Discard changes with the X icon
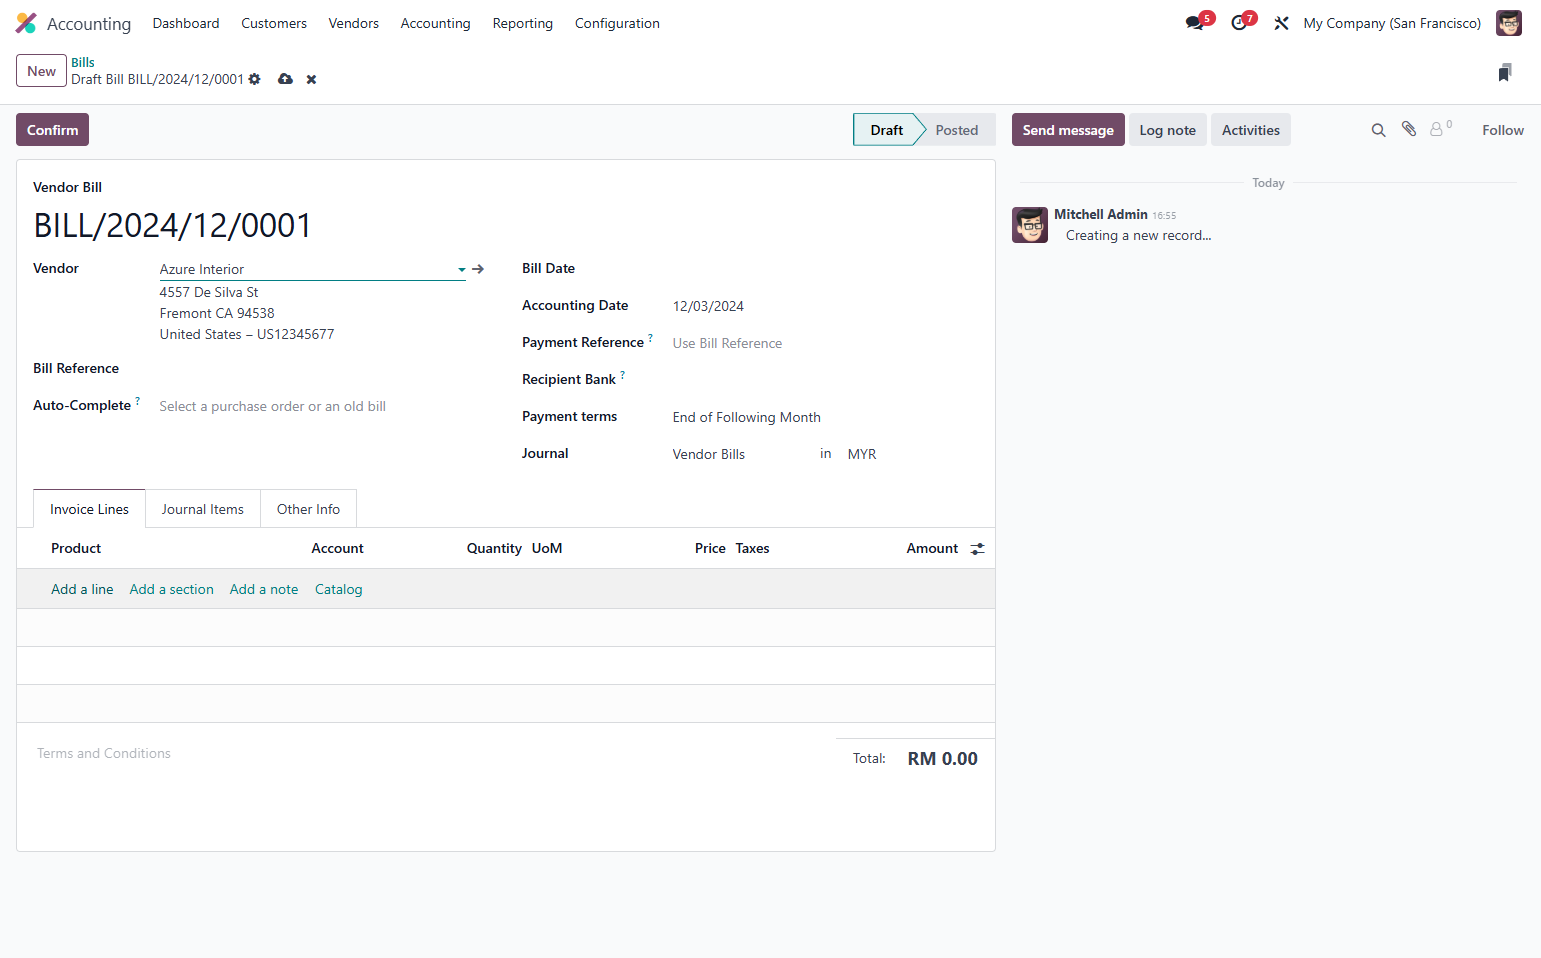This screenshot has height=958, width=1541. (x=311, y=79)
